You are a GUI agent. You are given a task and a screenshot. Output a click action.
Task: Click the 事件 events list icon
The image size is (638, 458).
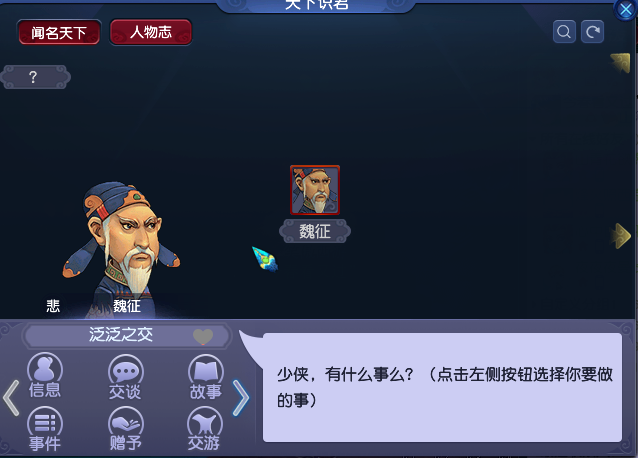click(x=45, y=429)
